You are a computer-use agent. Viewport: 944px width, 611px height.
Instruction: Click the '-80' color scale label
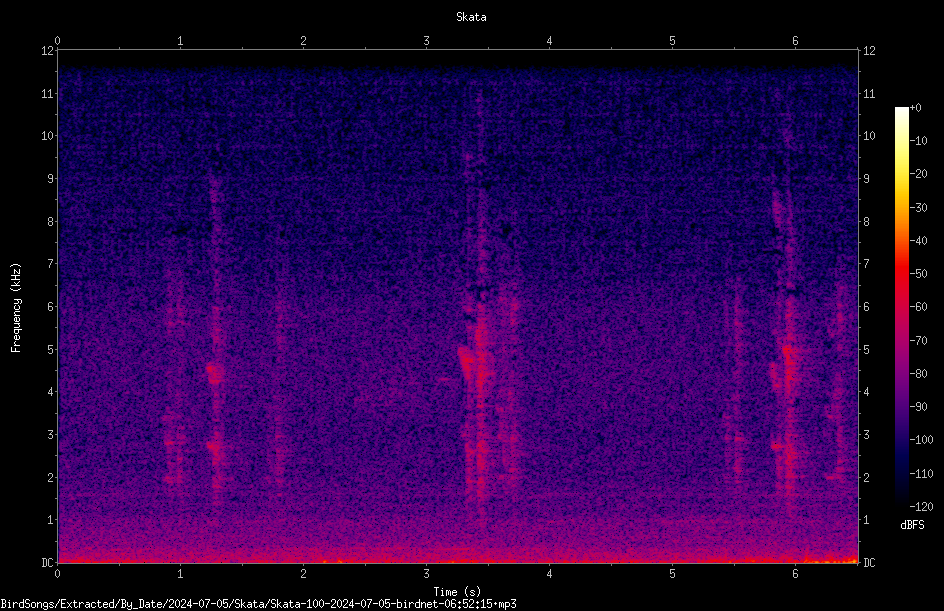tap(918, 374)
